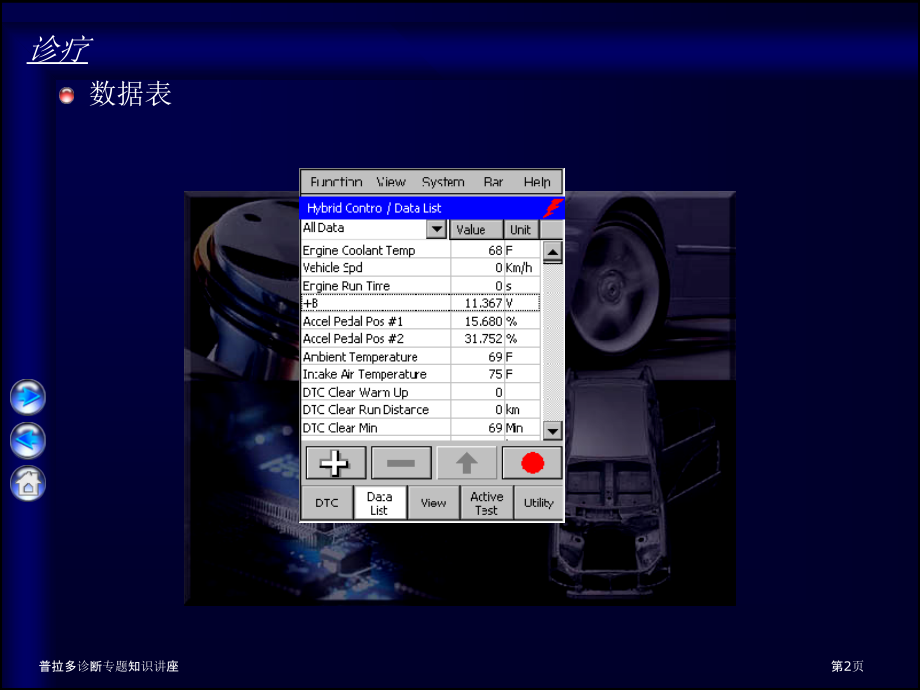The width and height of the screenshot is (920, 690).
Task: Click the plus add-item icon button
Action: (335, 463)
